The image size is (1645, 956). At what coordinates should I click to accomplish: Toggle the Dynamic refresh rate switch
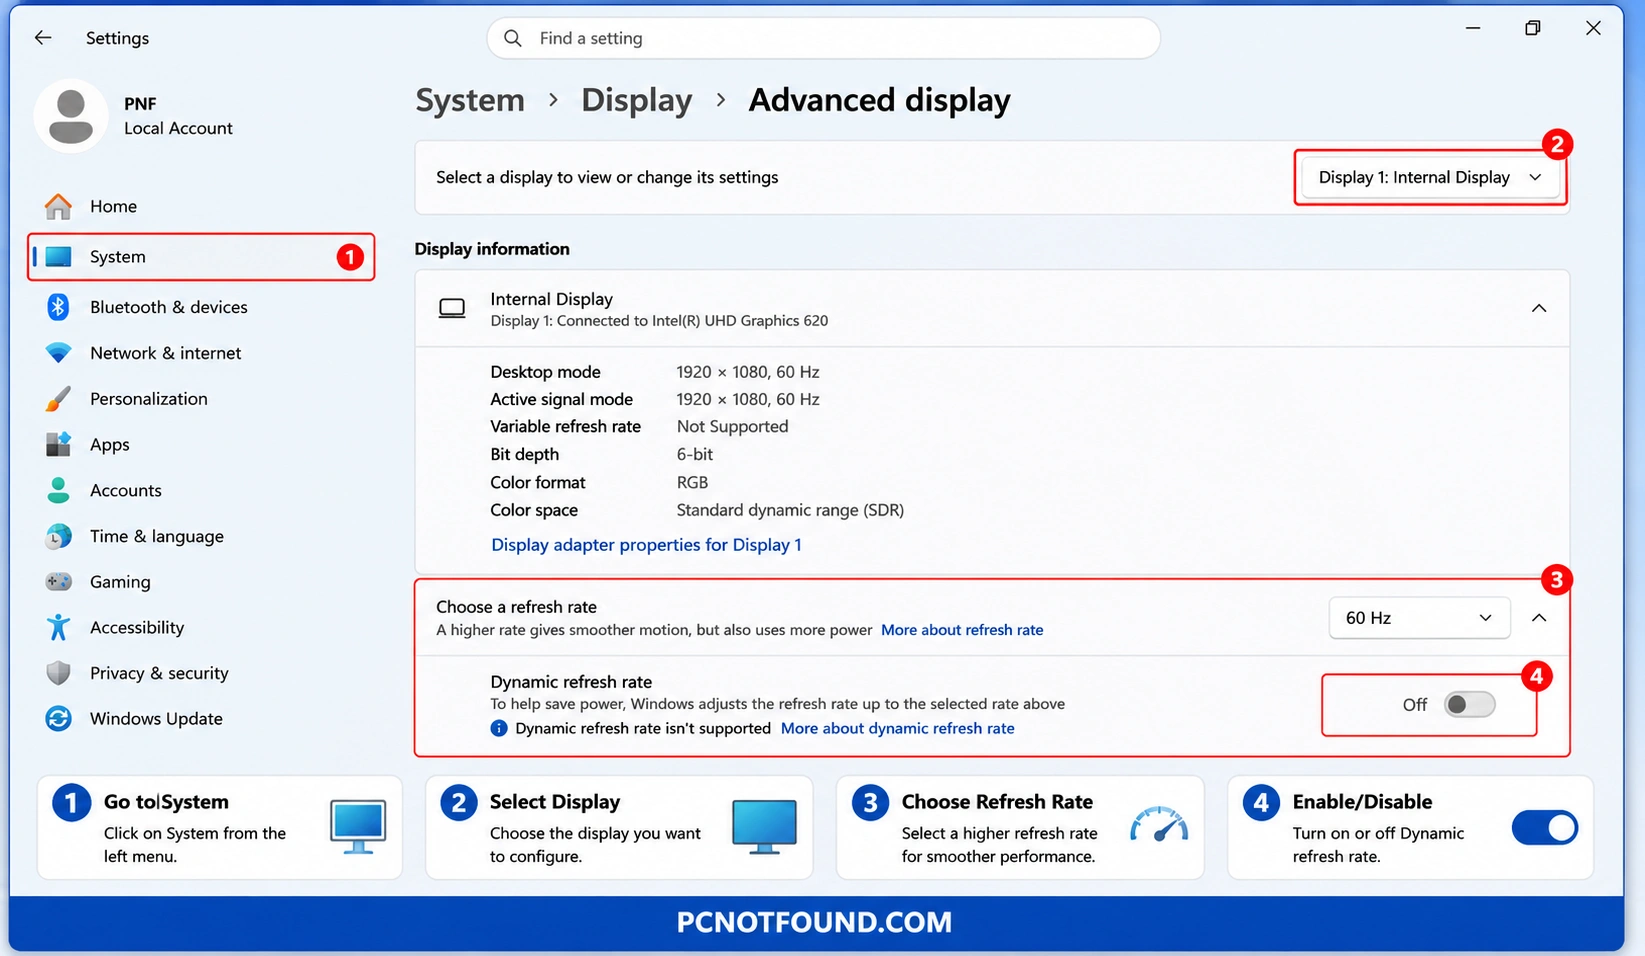pos(1469,704)
